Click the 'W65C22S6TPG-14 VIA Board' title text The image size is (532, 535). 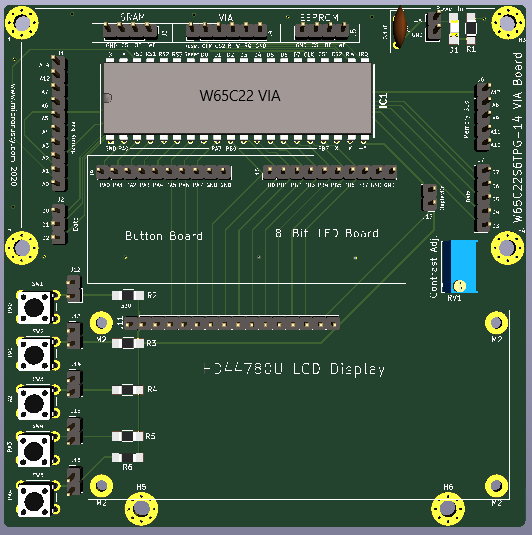coord(518,138)
